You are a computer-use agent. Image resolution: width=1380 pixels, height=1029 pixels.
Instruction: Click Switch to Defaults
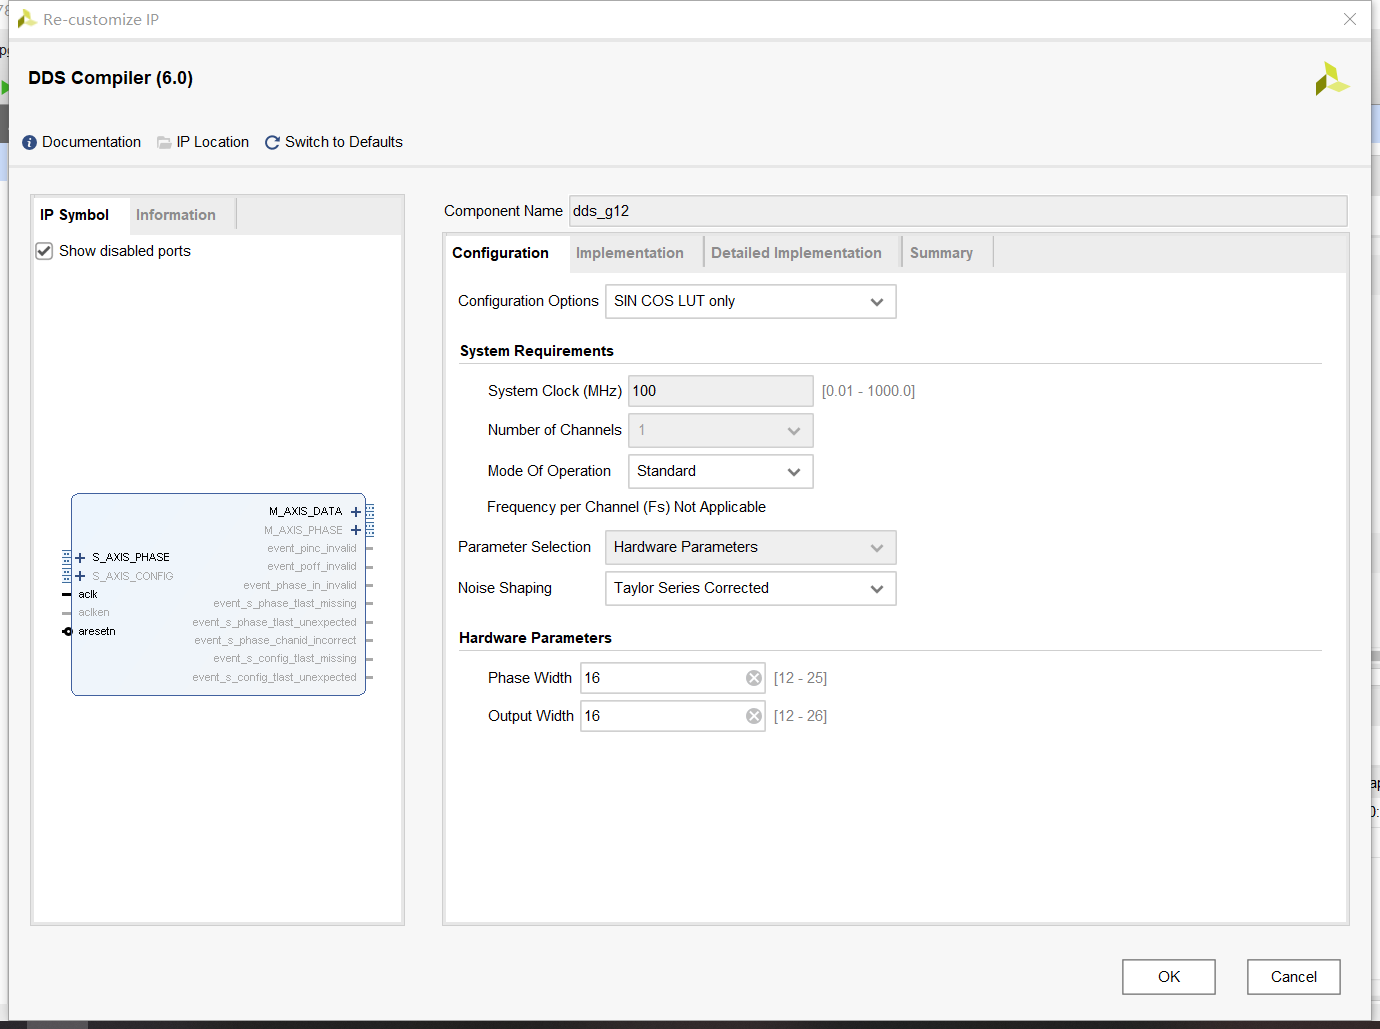pos(344,142)
